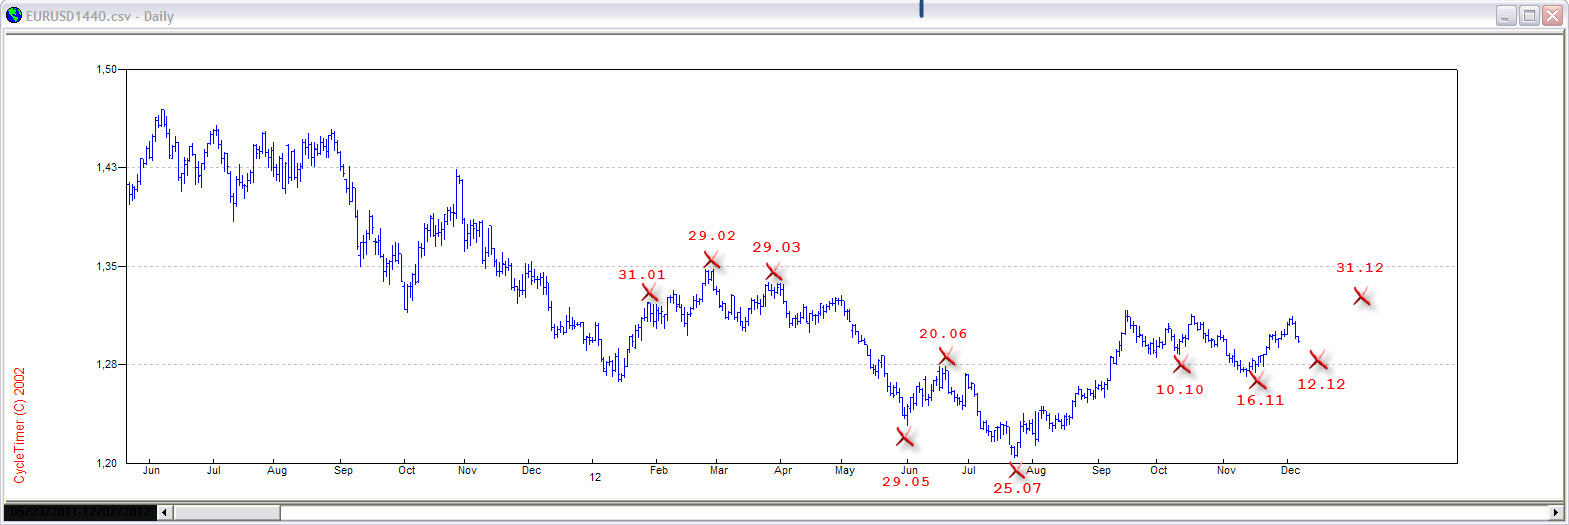Select the red X marker for 16.11
The image size is (1569, 525).
(1258, 381)
